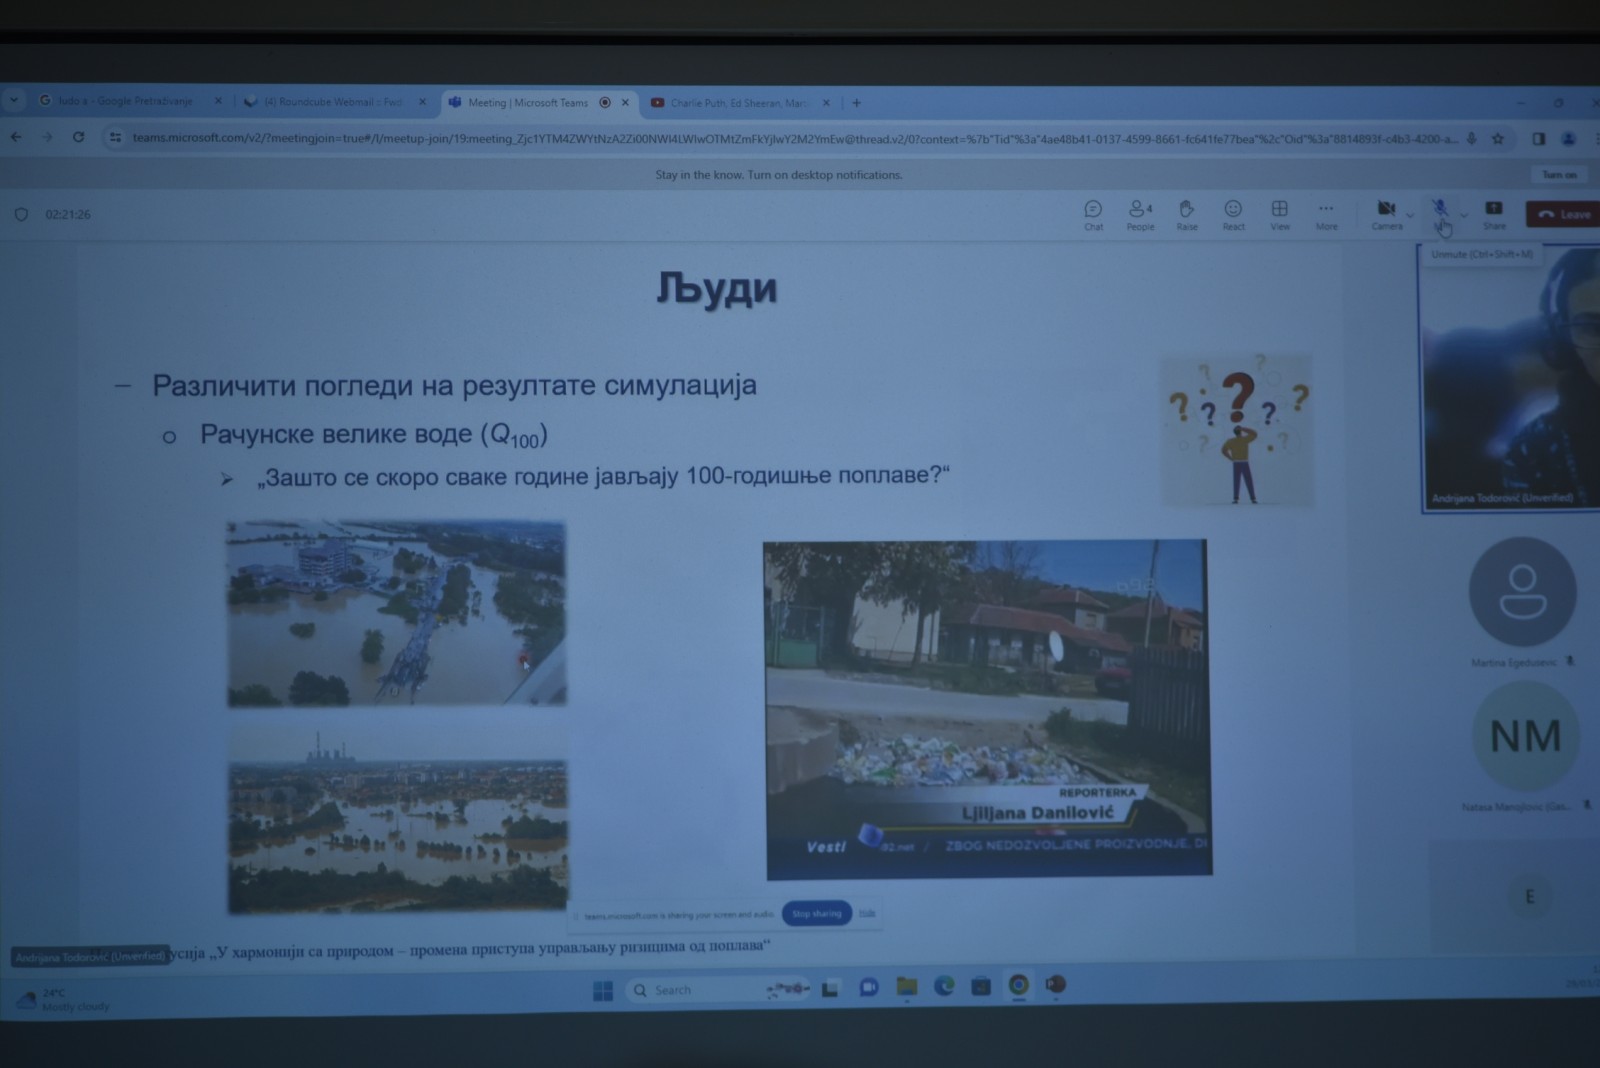Click the slide title Људи
Viewport: 1600px width, 1068px height.
click(716, 288)
